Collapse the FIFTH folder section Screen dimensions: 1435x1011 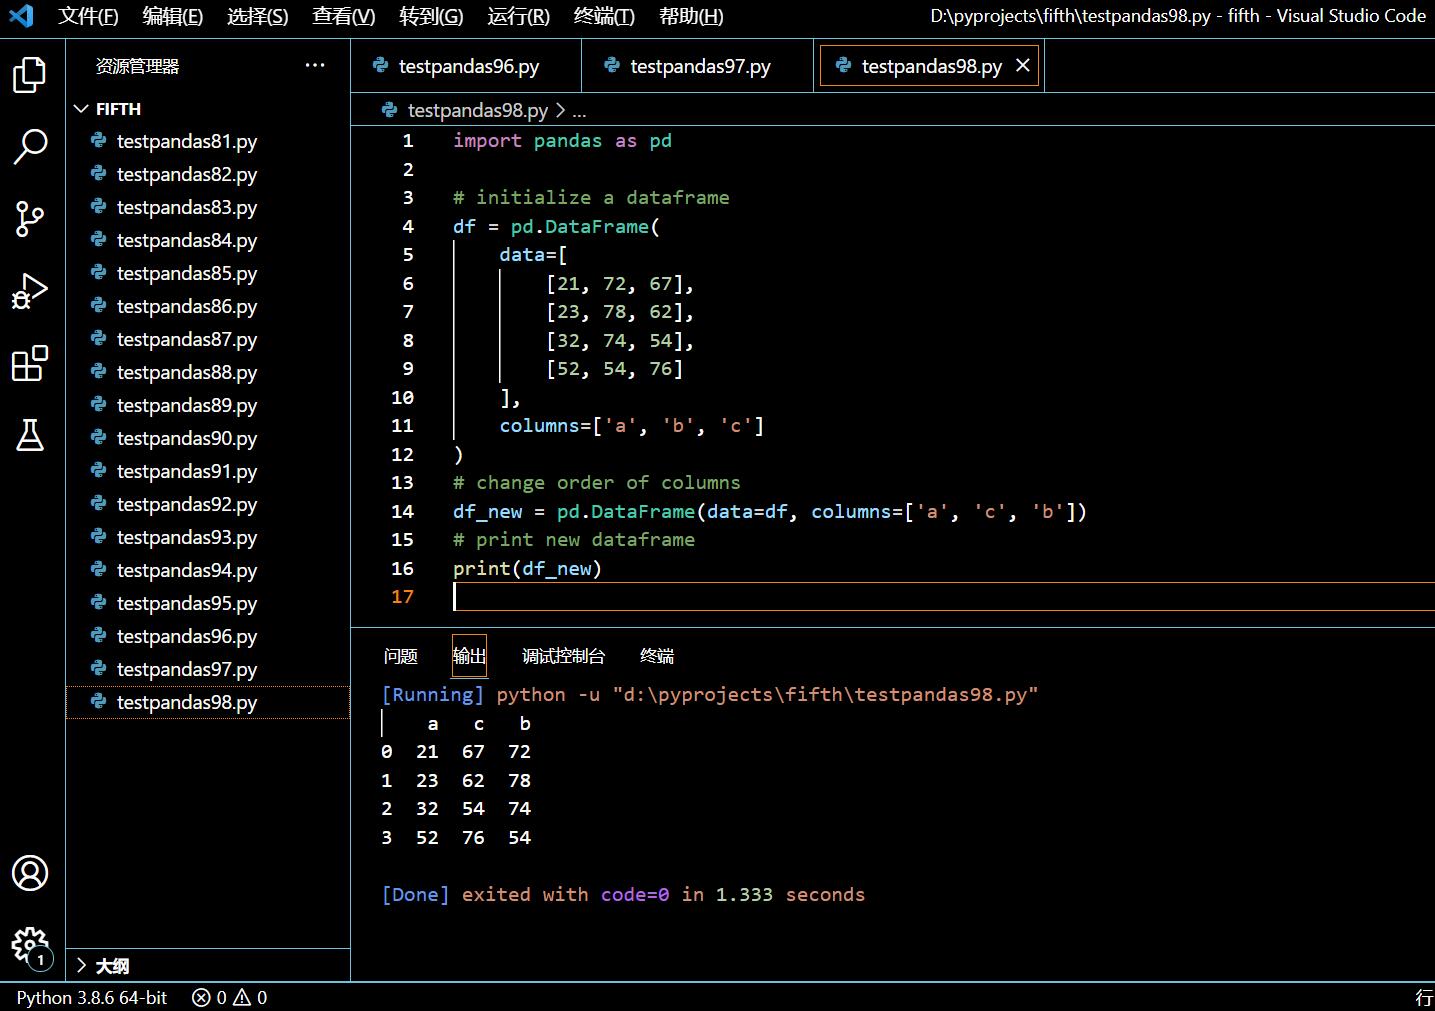[82, 109]
